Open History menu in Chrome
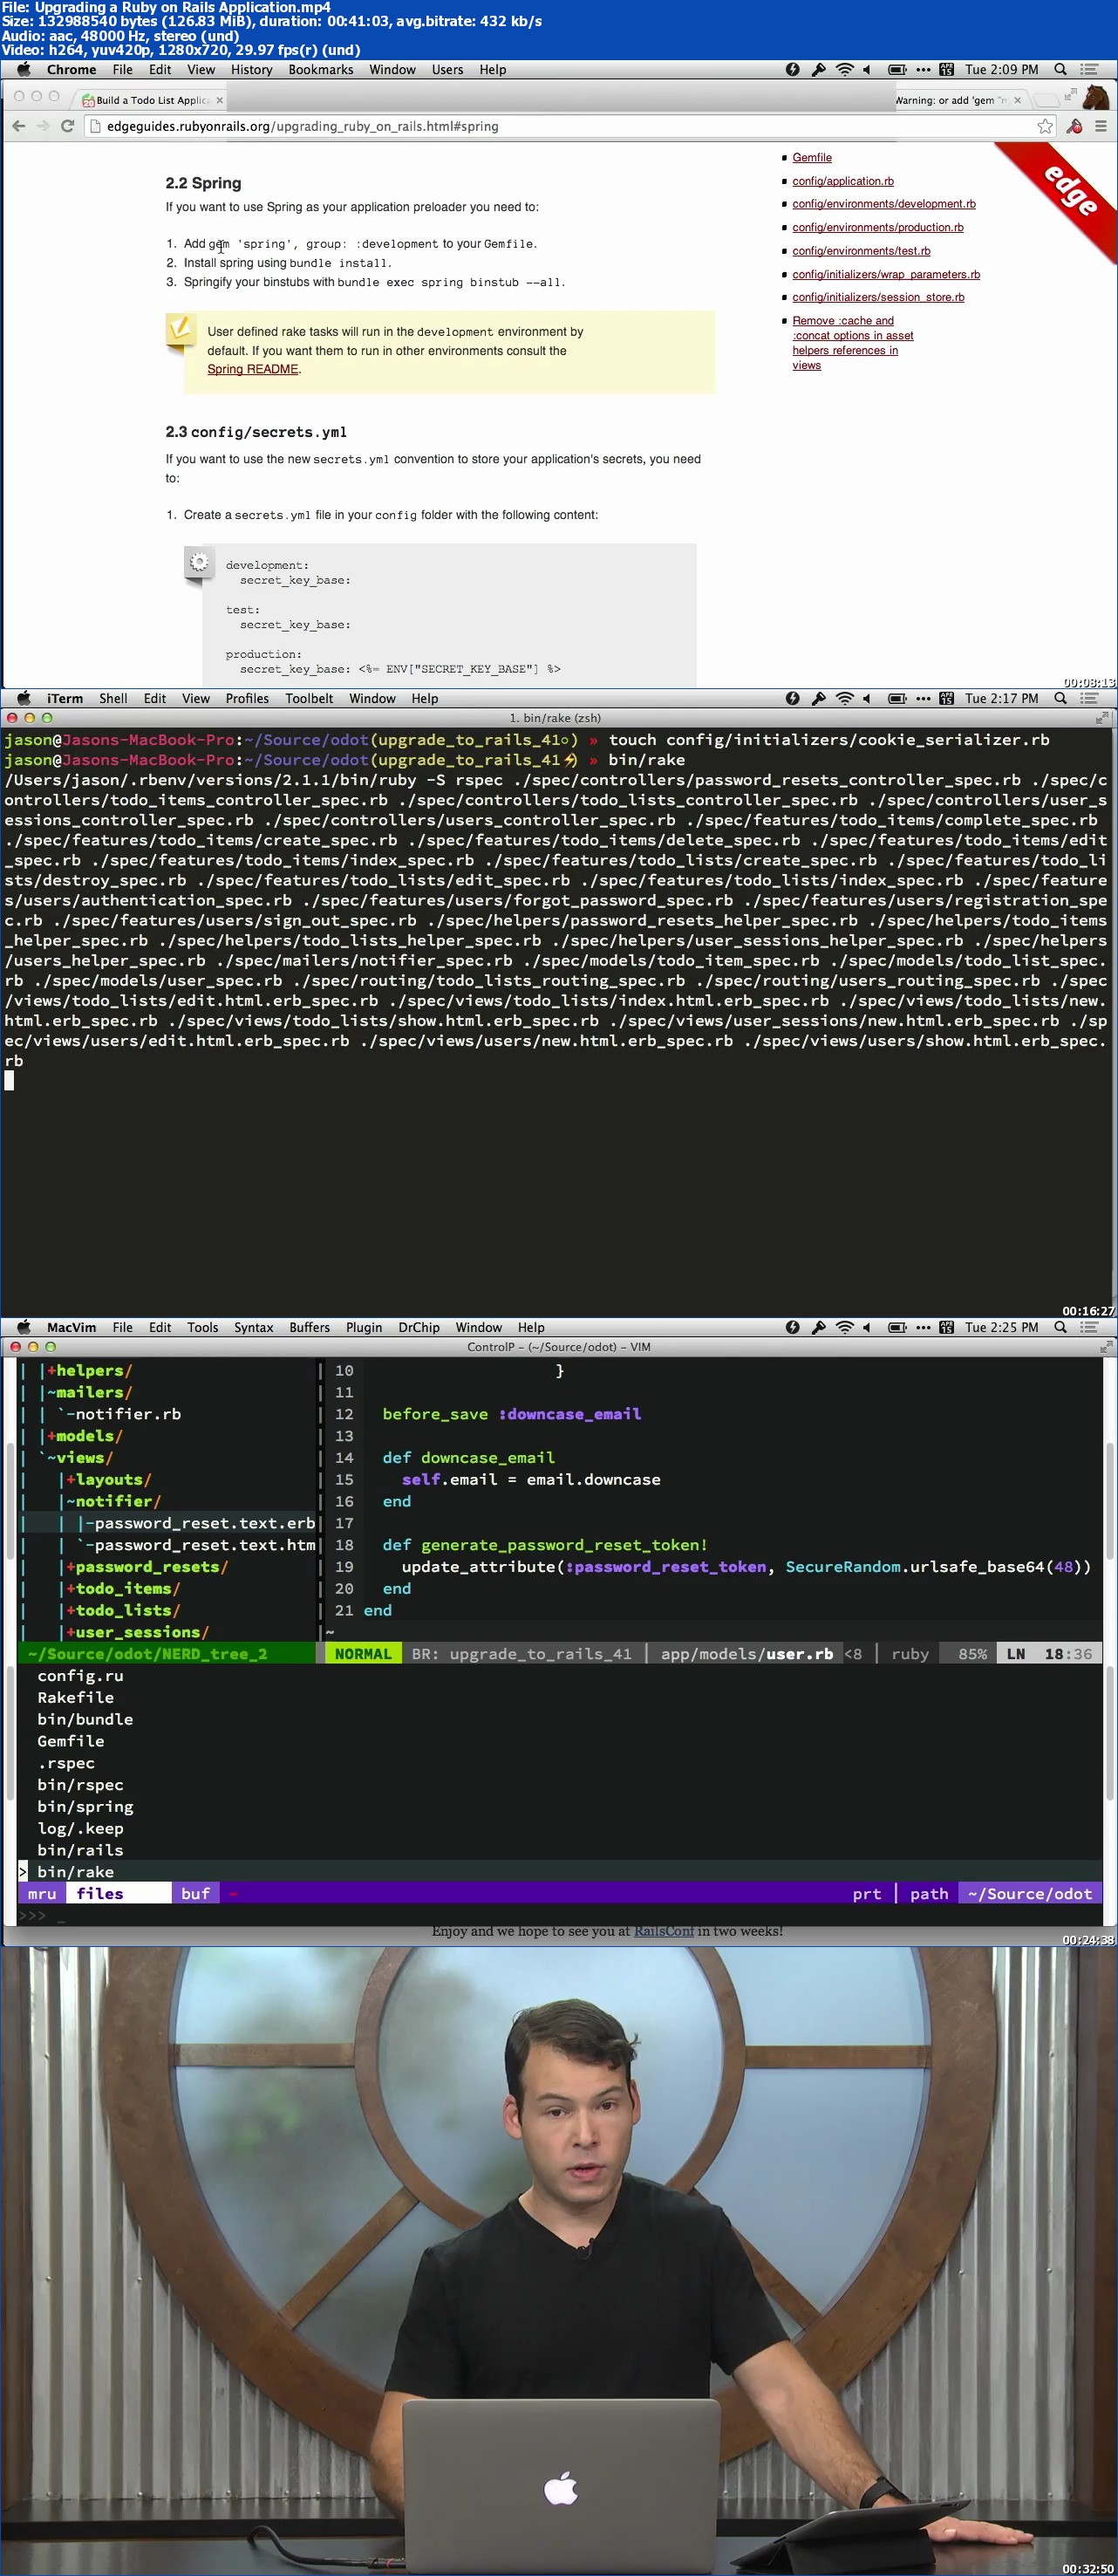This screenshot has width=1118, height=2576. (251, 69)
